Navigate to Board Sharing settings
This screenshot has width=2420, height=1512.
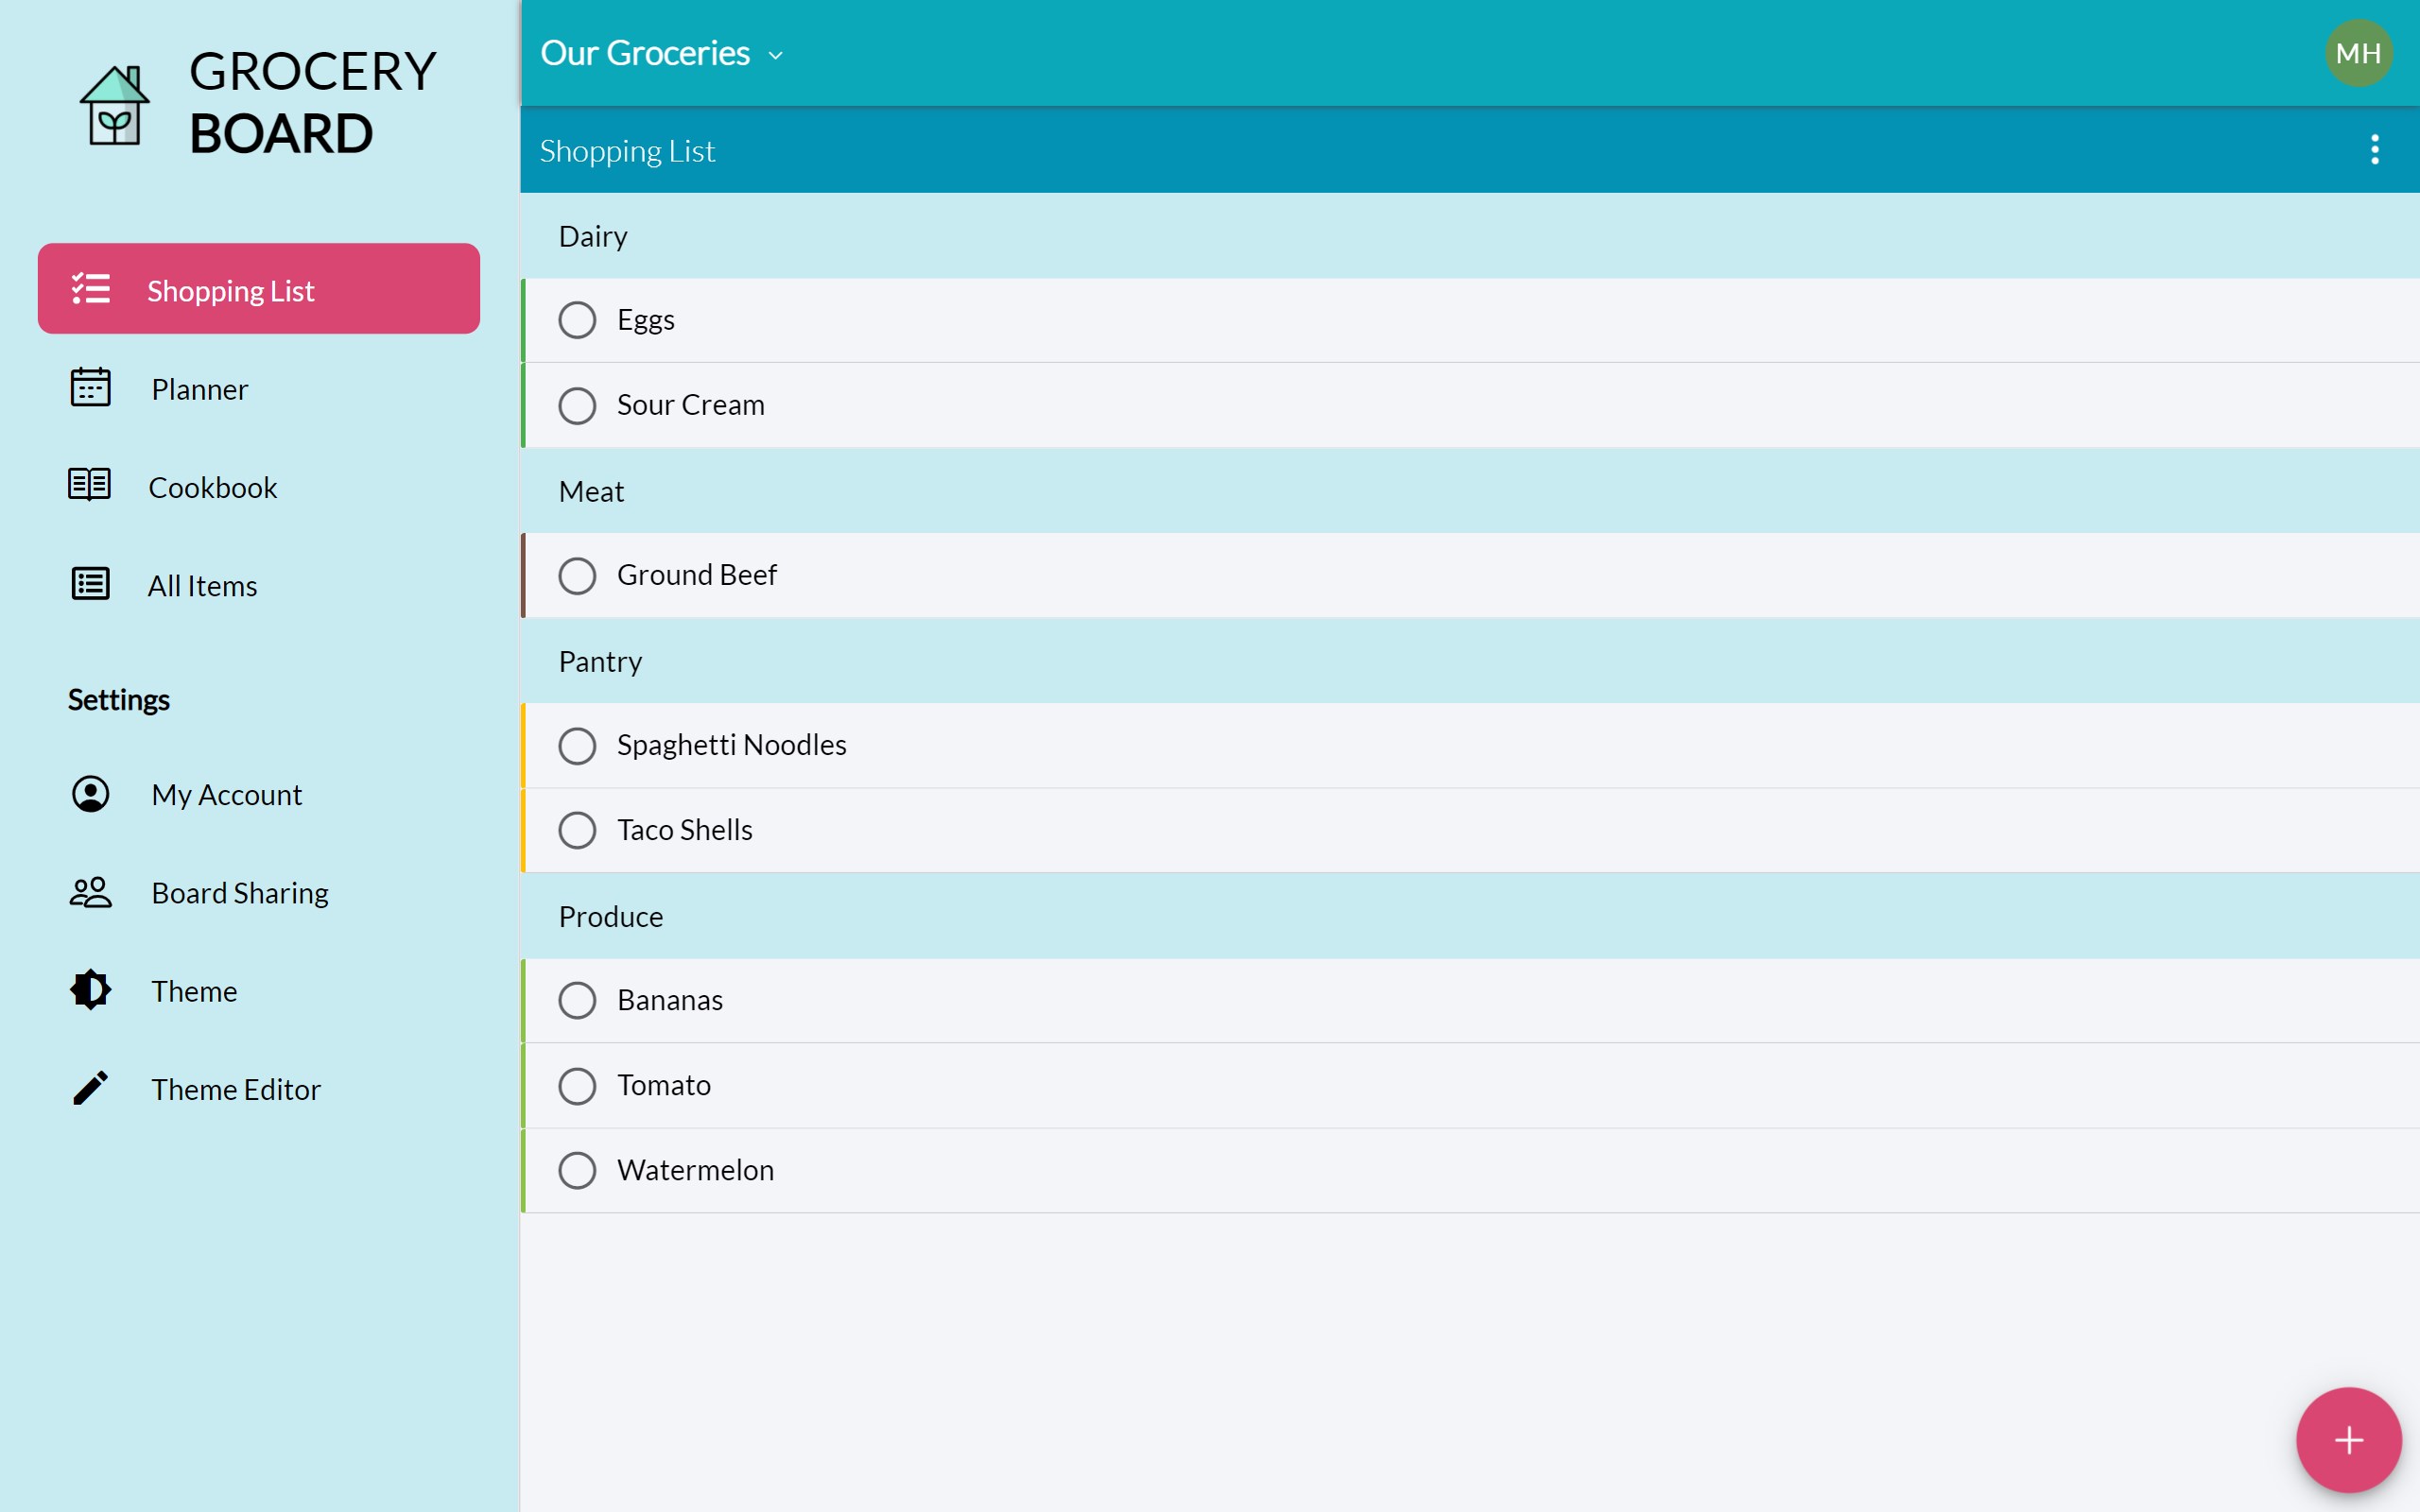[240, 891]
